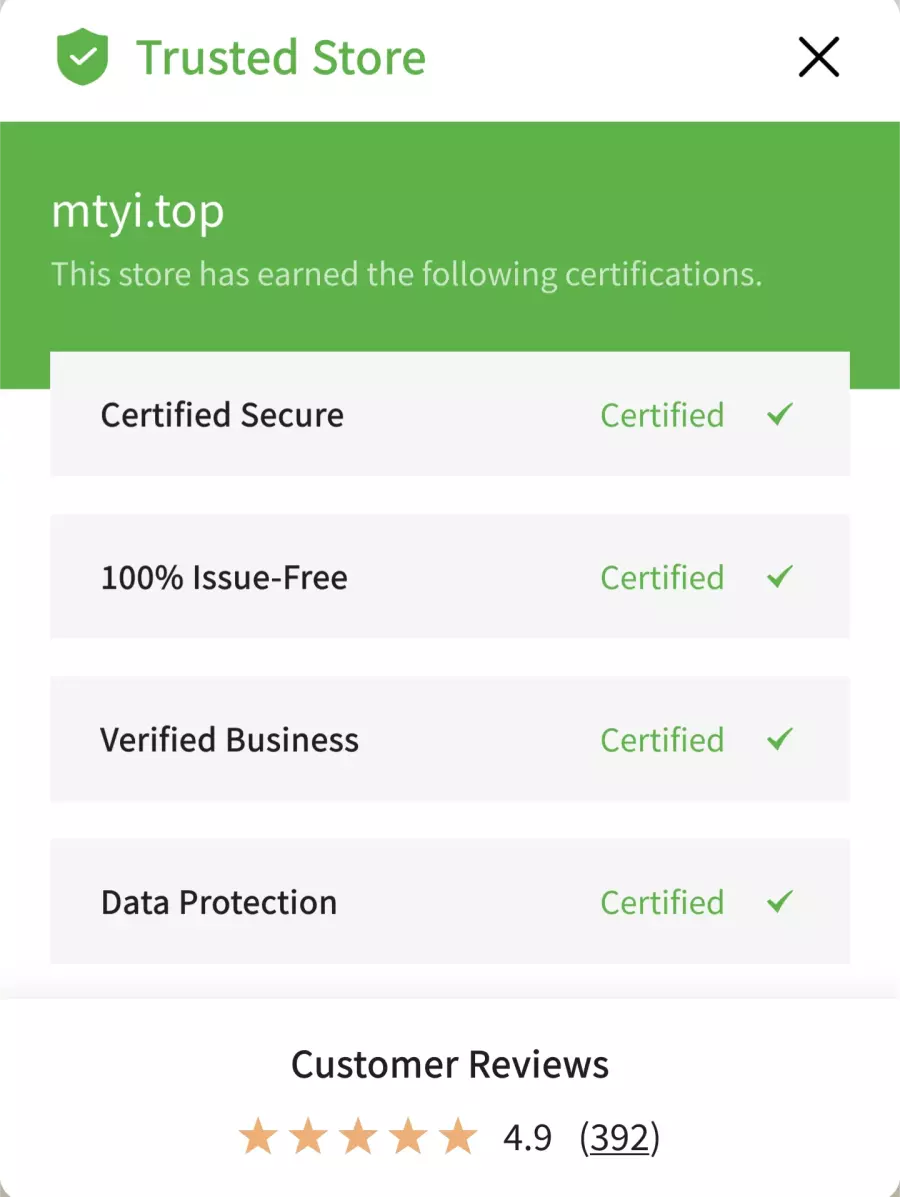Click the third review star
Image resolution: width=900 pixels, height=1197 pixels.
pos(358,1136)
